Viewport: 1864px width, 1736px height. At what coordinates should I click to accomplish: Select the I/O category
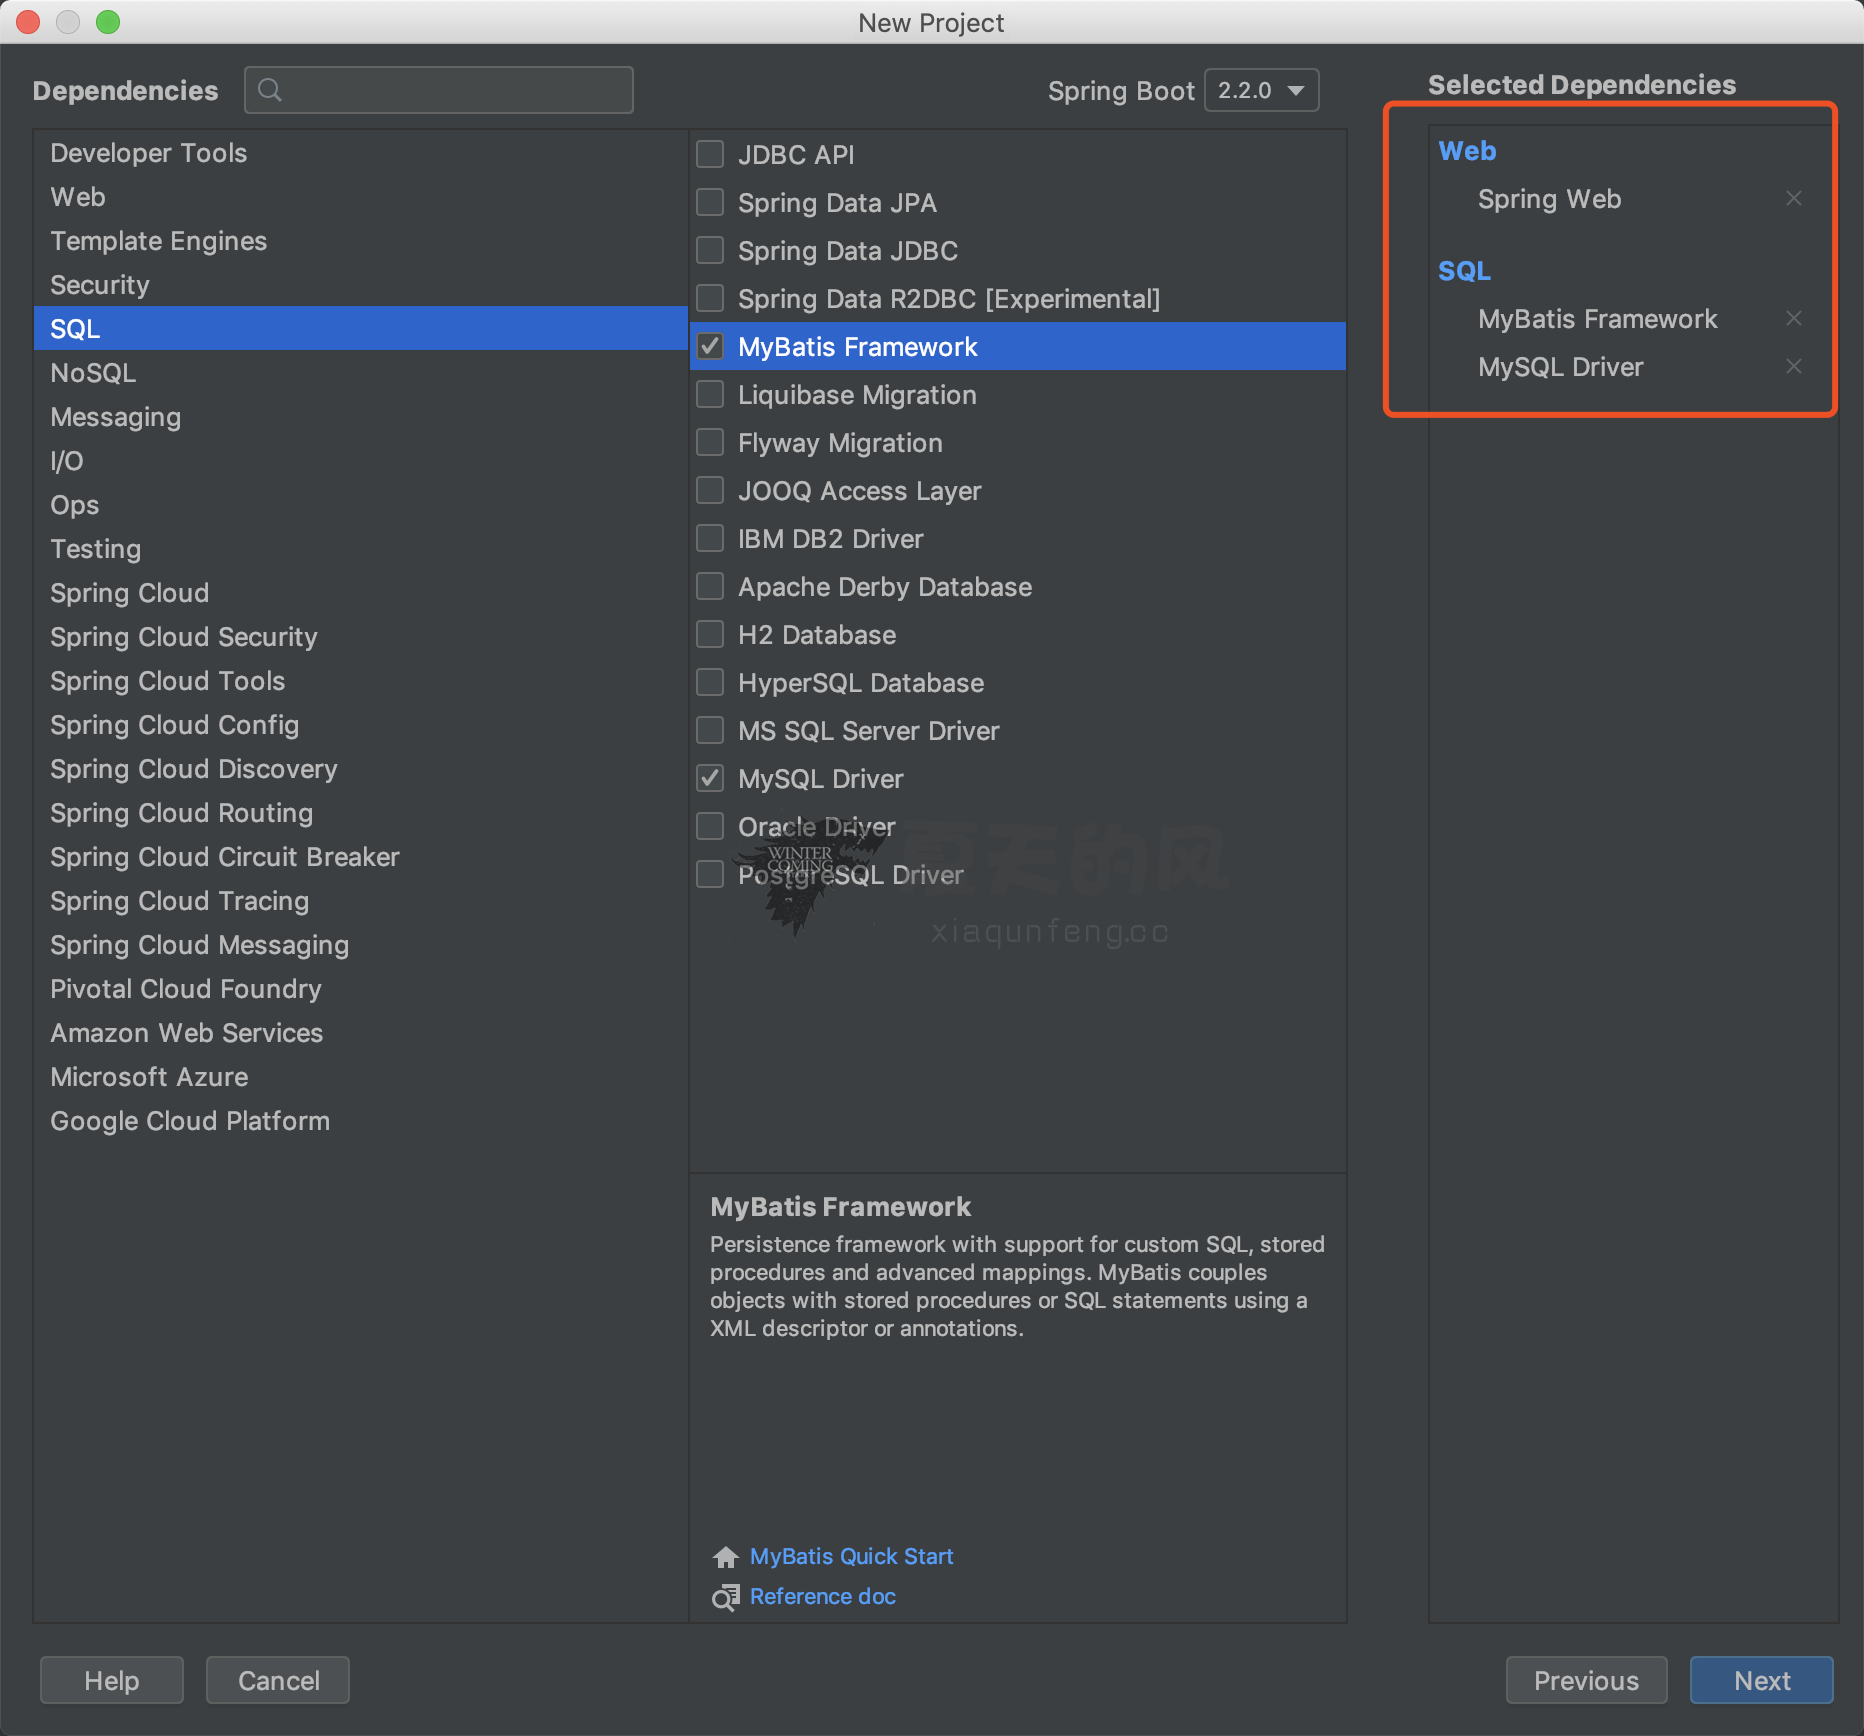(360, 461)
